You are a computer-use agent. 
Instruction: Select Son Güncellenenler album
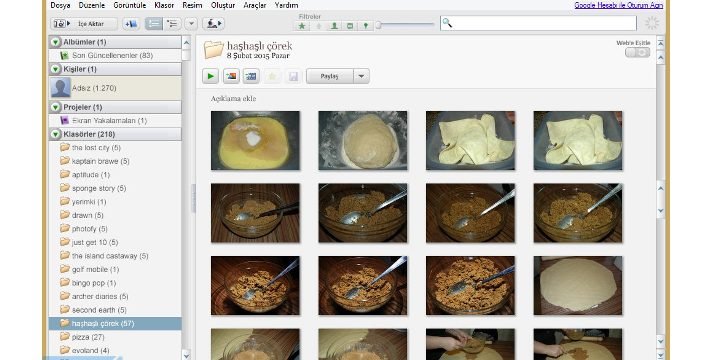(x=115, y=55)
